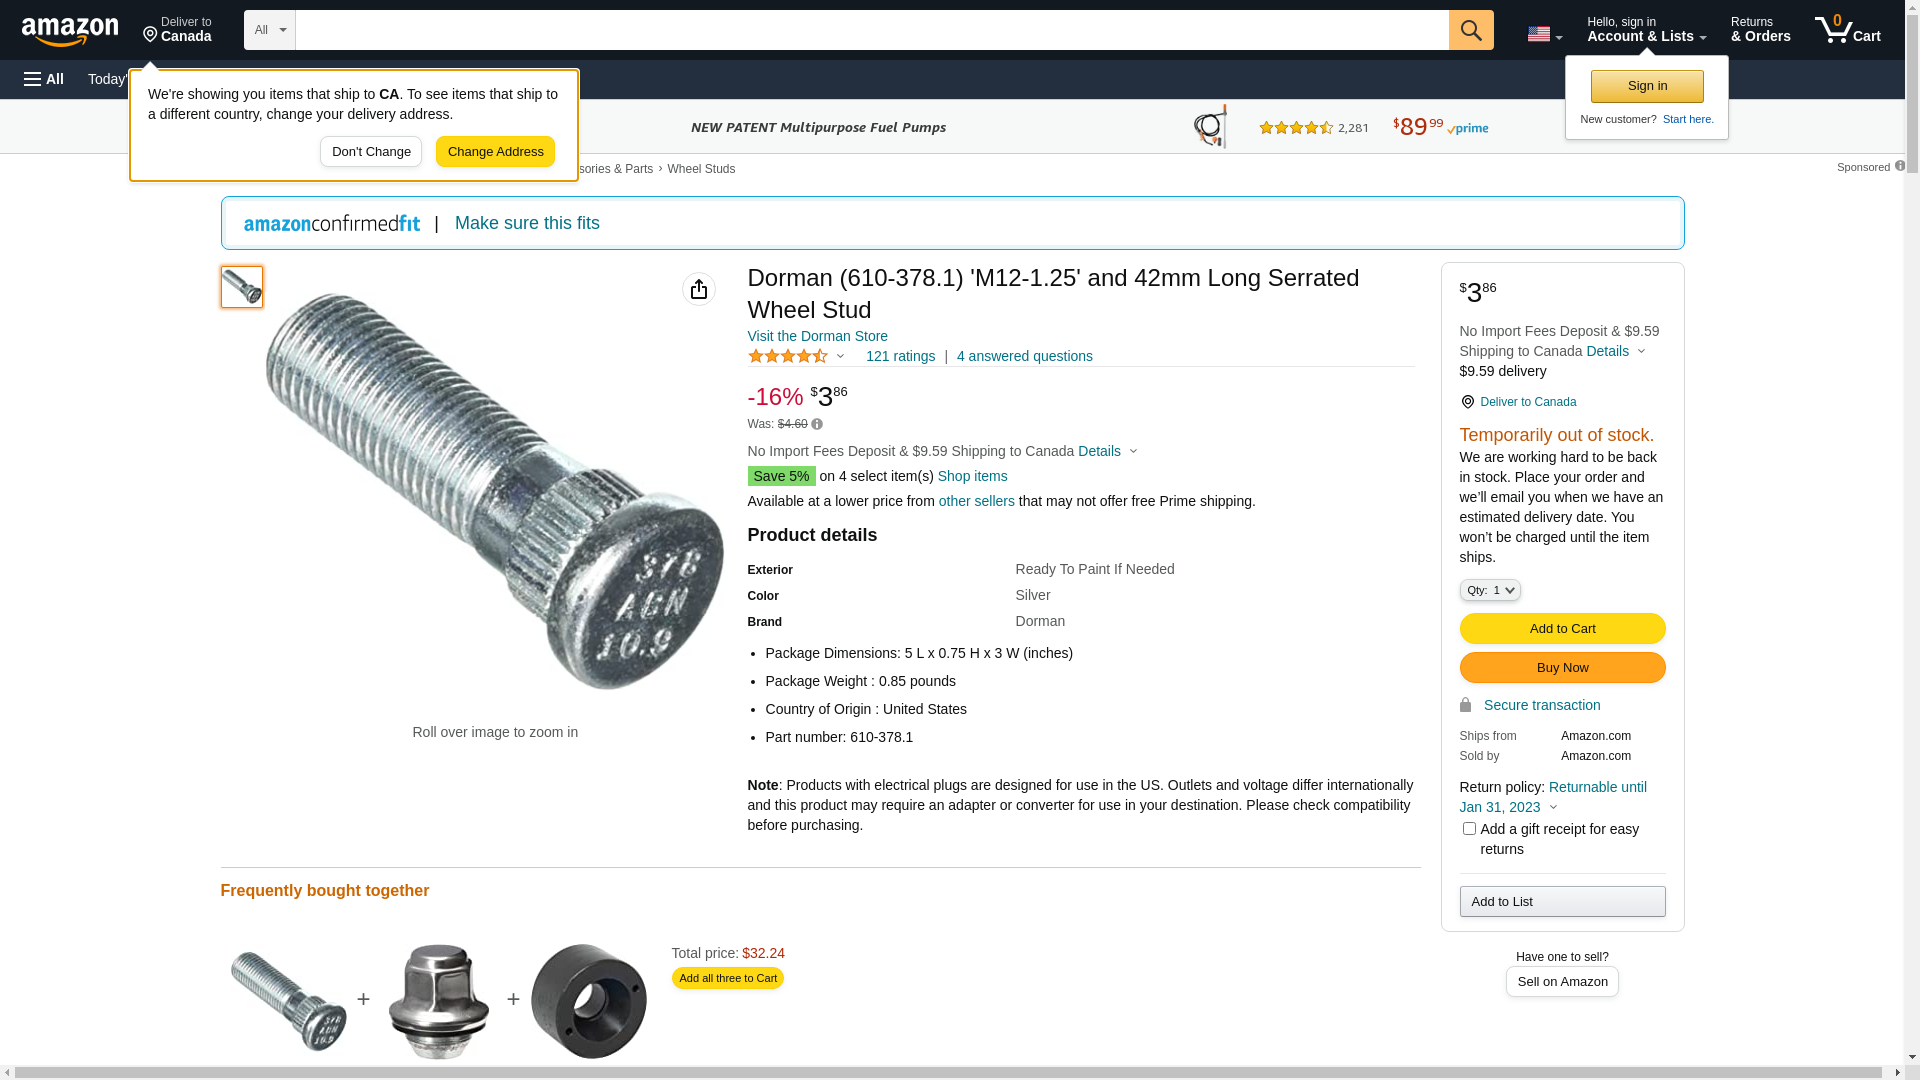This screenshot has height=1080, width=1920.
Task: Click the star rating icons
Action: coord(788,356)
